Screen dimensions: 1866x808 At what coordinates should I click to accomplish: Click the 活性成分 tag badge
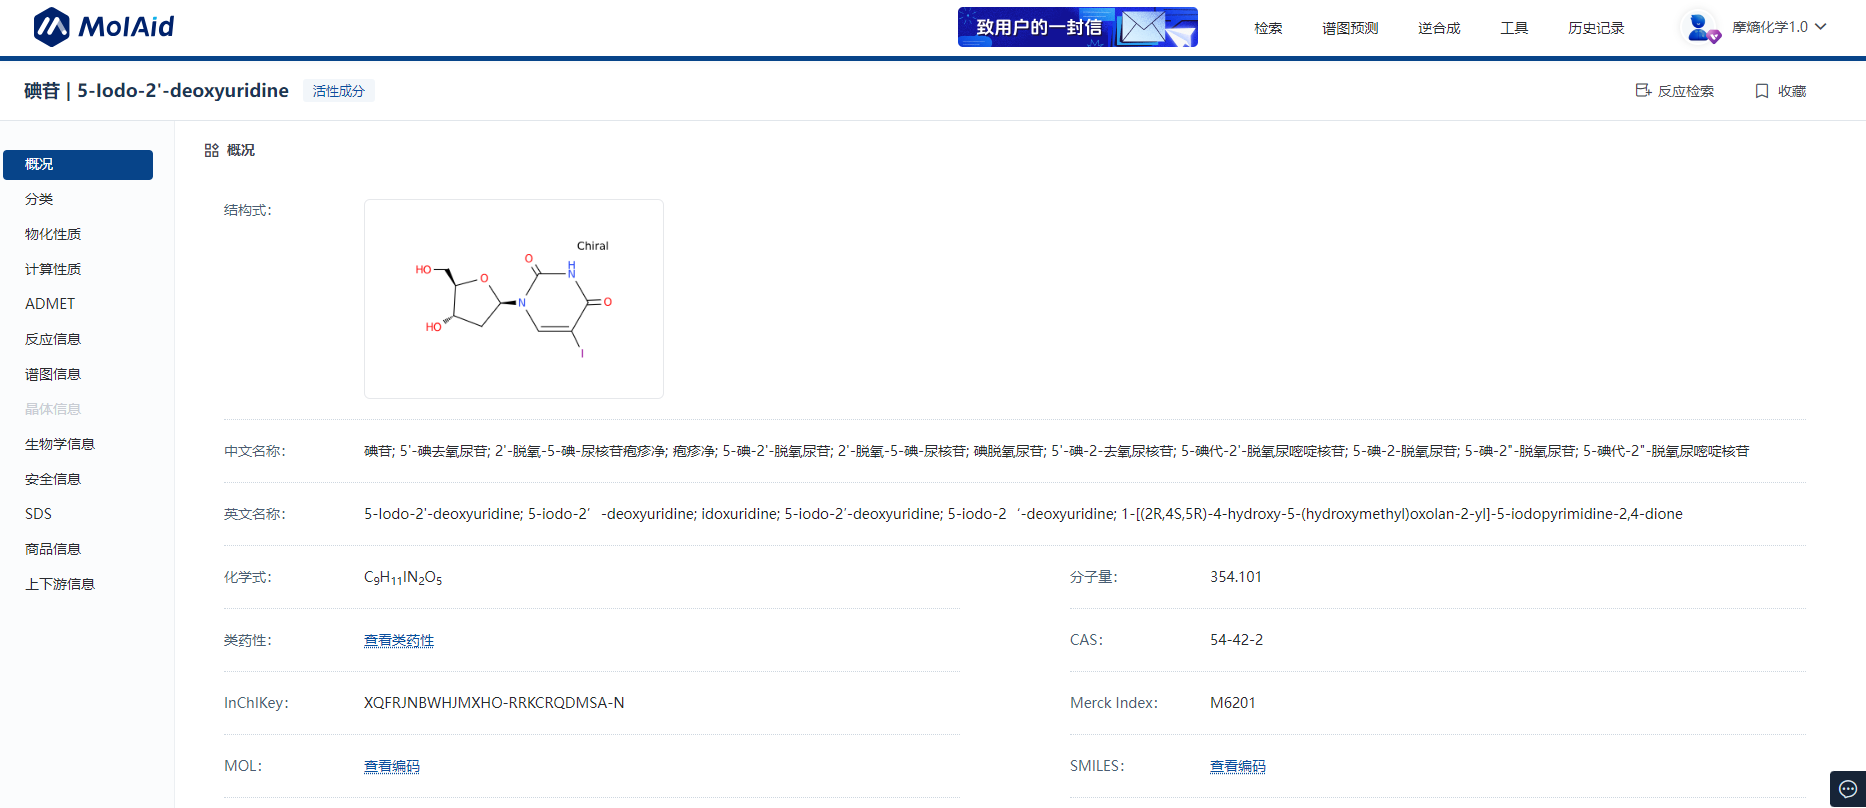click(339, 91)
